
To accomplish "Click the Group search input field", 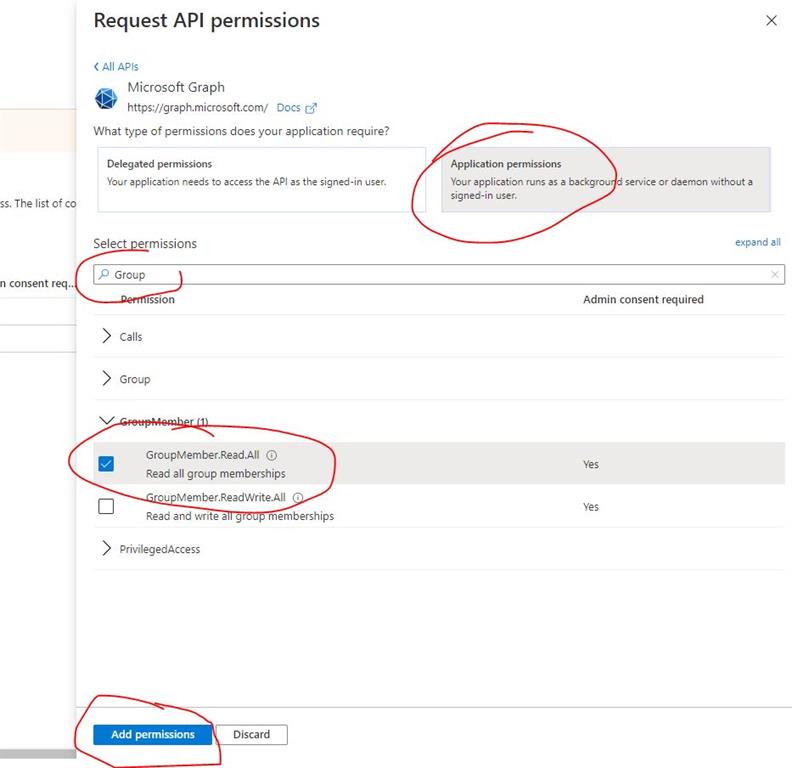I will [x=438, y=274].
